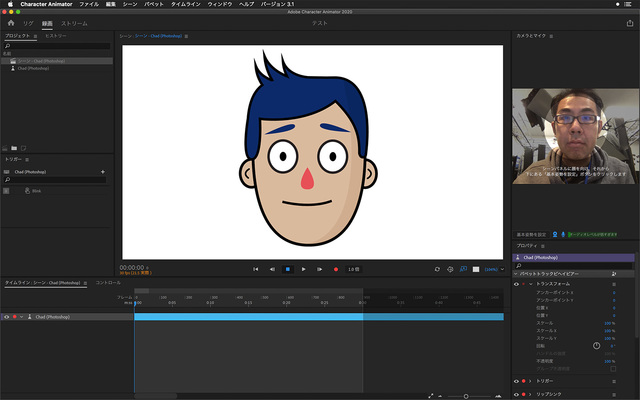Image resolution: width=640 pixels, height=400 pixels.
Task: Click the go-to-start playback icon
Action: click(256, 269)
